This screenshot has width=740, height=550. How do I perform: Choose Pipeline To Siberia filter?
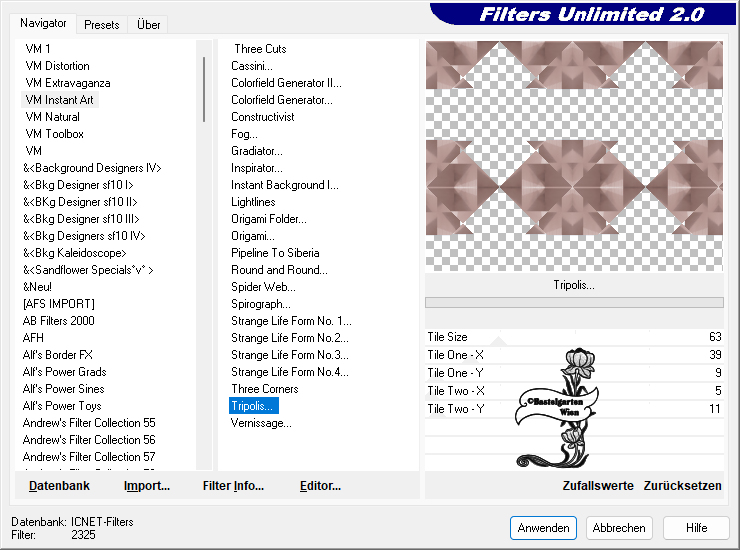275,253
